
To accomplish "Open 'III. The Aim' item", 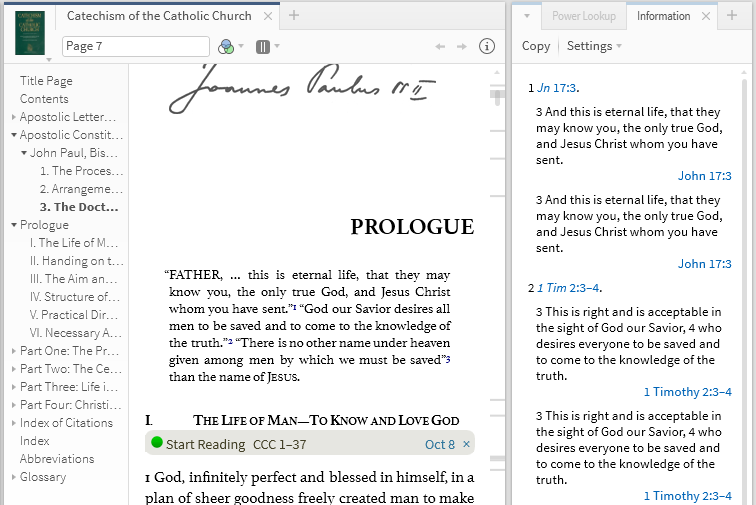I will 74,279.
